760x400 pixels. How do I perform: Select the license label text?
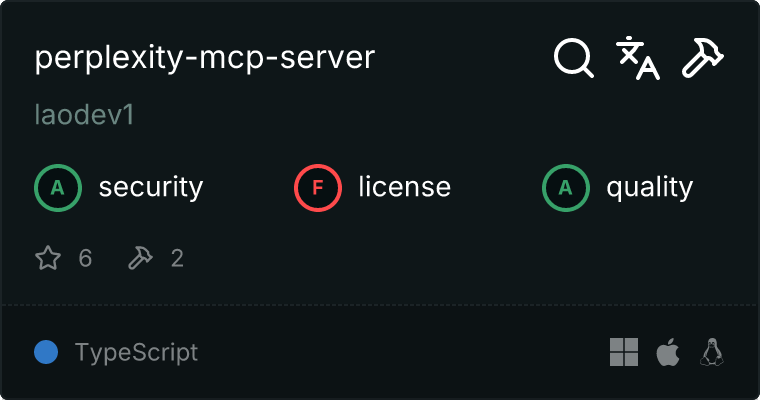(x=404, y=187)
